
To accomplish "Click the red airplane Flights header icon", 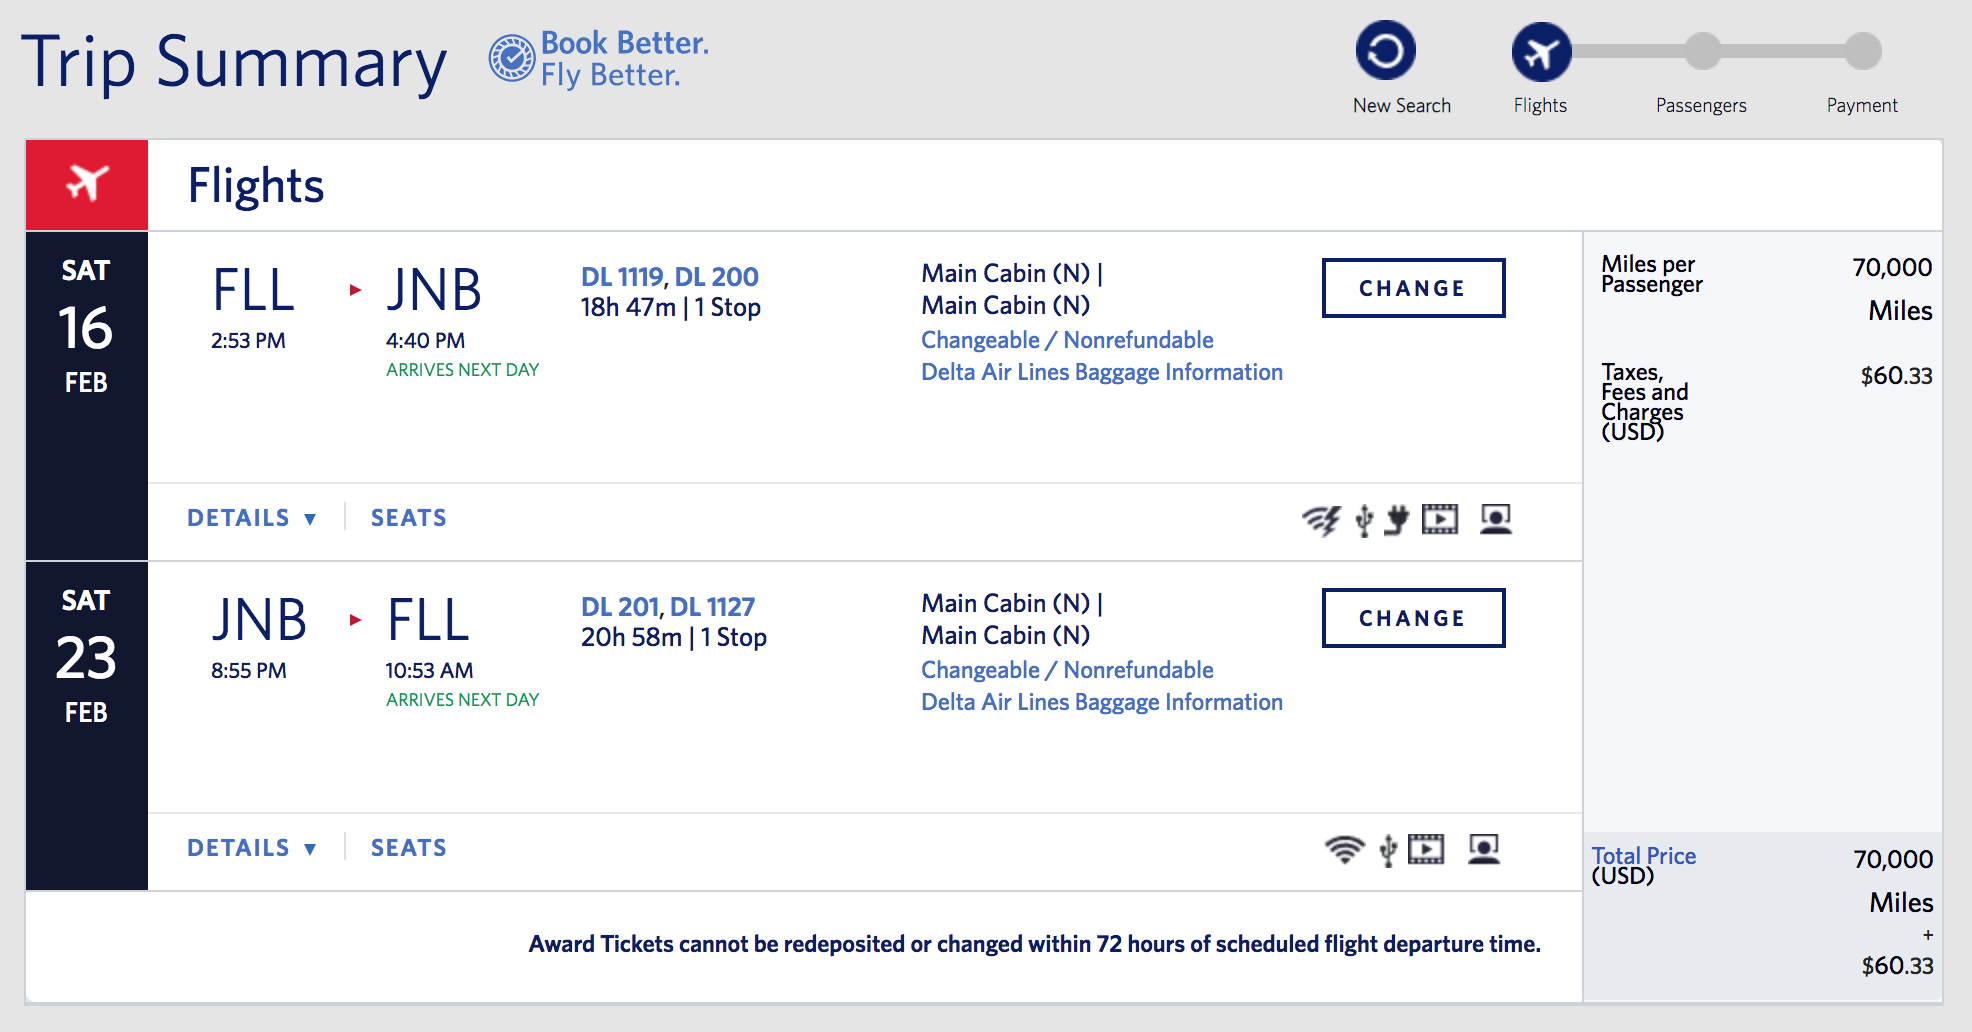I will (x=87, y=184).
